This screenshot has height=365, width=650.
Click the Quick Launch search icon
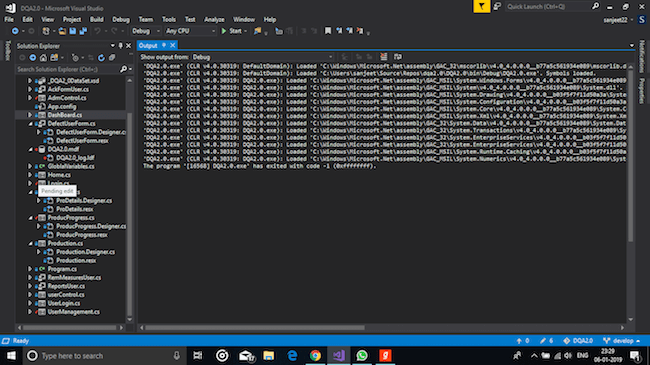(595, 6)
